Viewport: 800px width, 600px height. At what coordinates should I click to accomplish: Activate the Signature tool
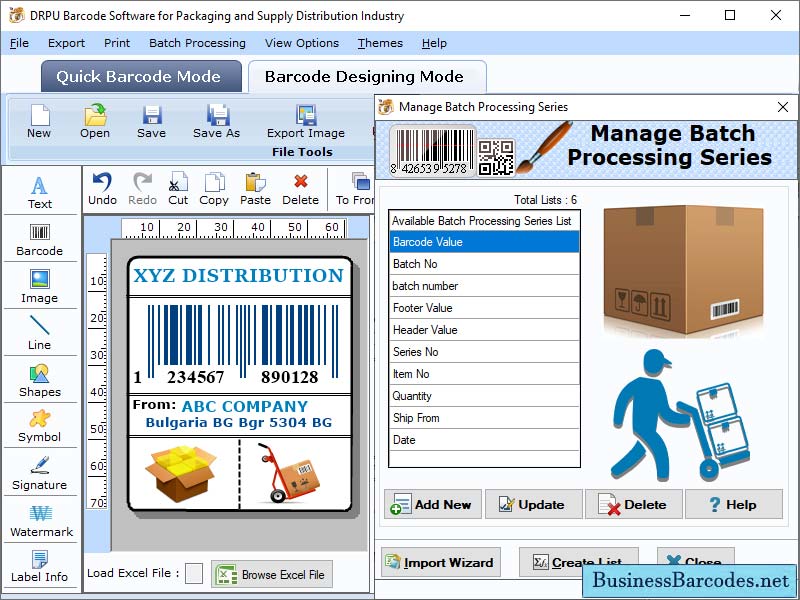tap(40, 473)
